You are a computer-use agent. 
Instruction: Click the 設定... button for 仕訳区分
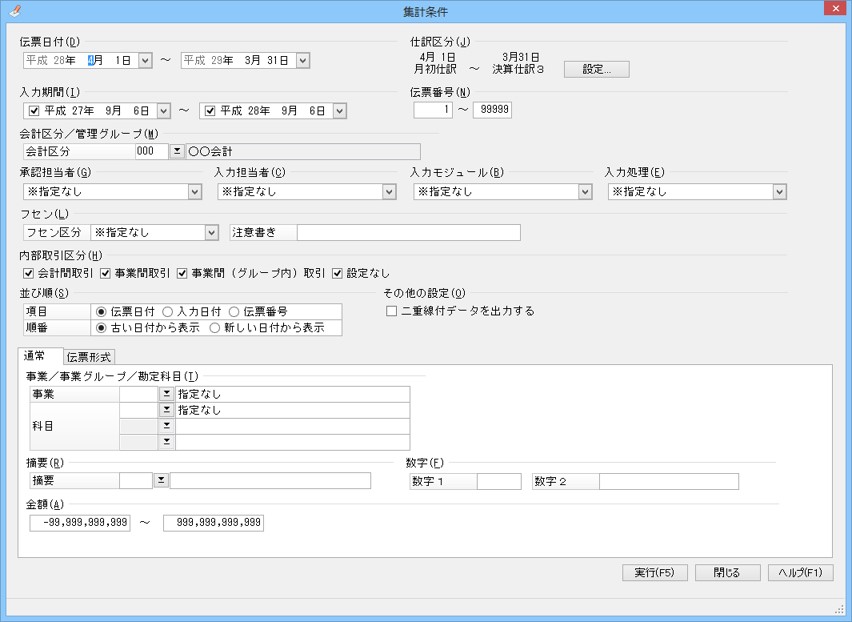pos(596,69)
